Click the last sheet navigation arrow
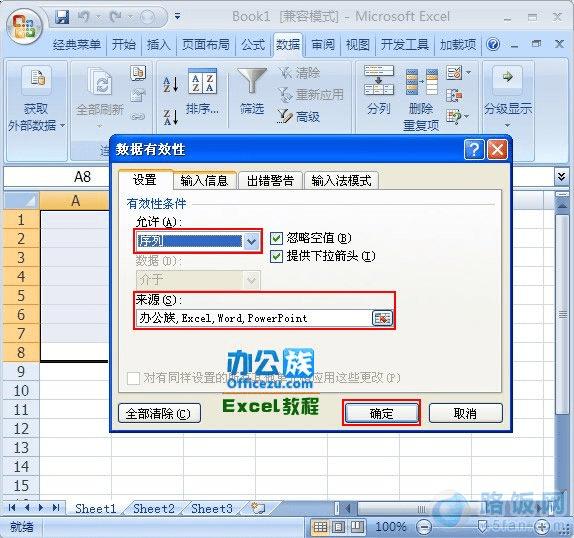This screenshot has width=574, height=538. tap(56, 508)
